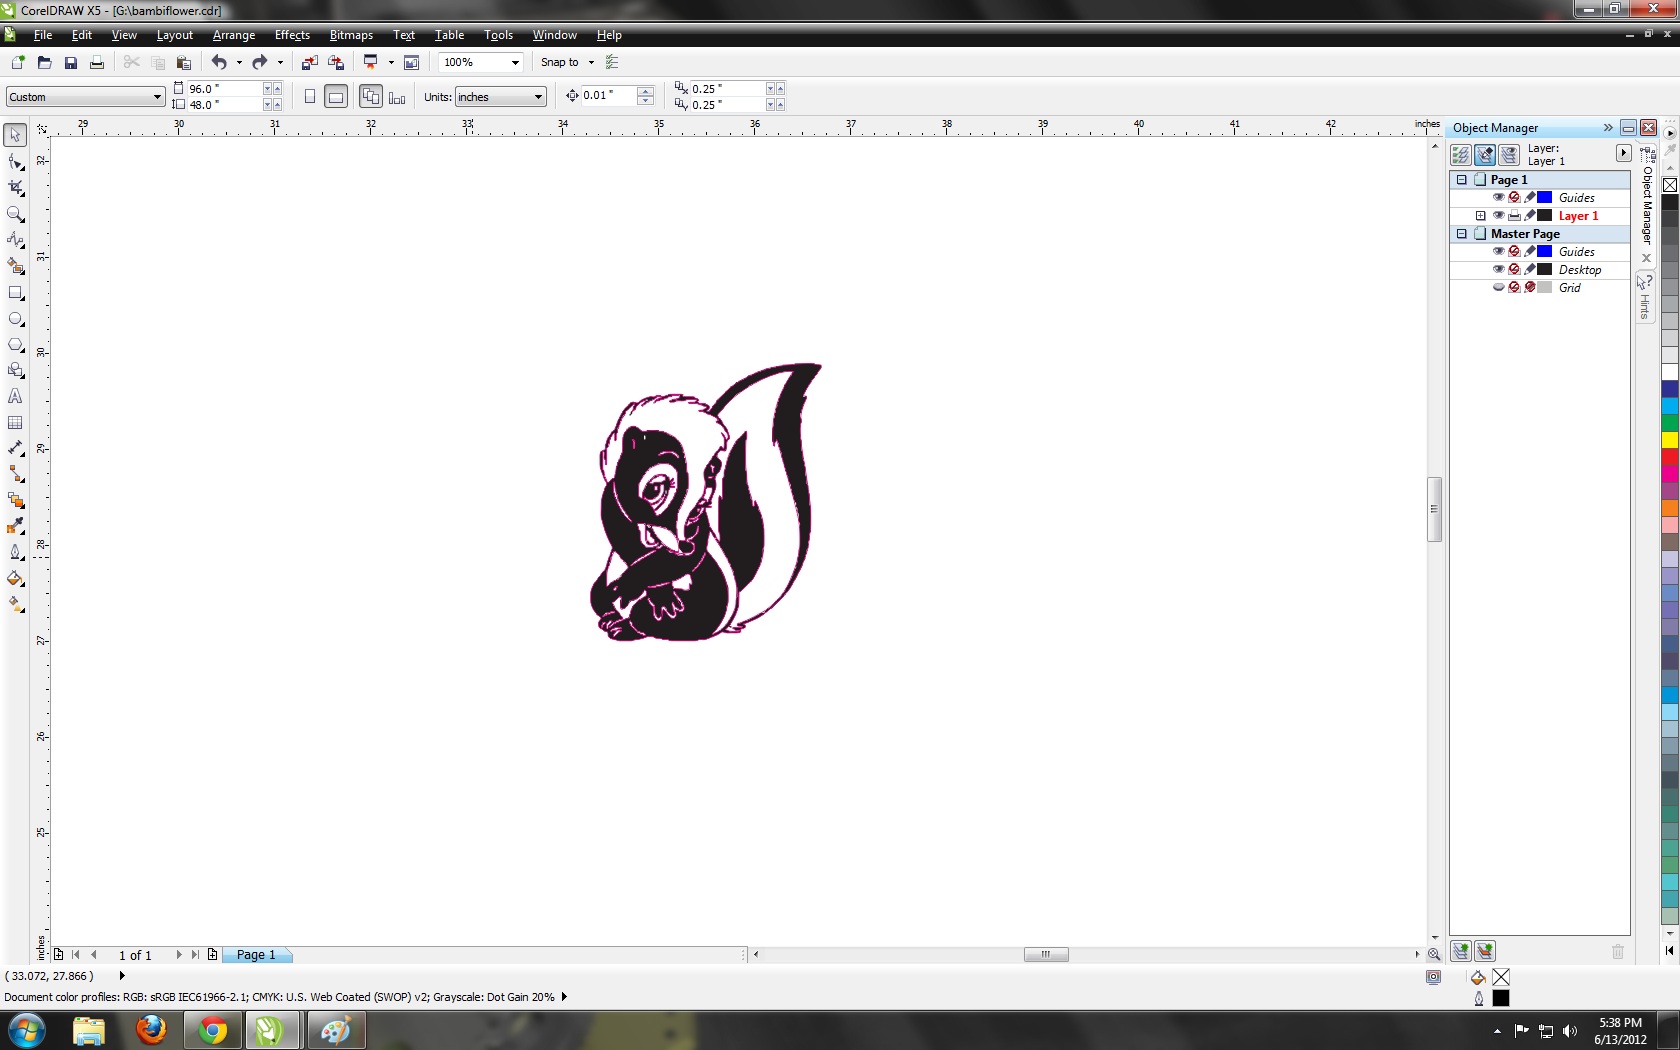
Task: Open the undo history dropdown arrow
Action: 238,62
